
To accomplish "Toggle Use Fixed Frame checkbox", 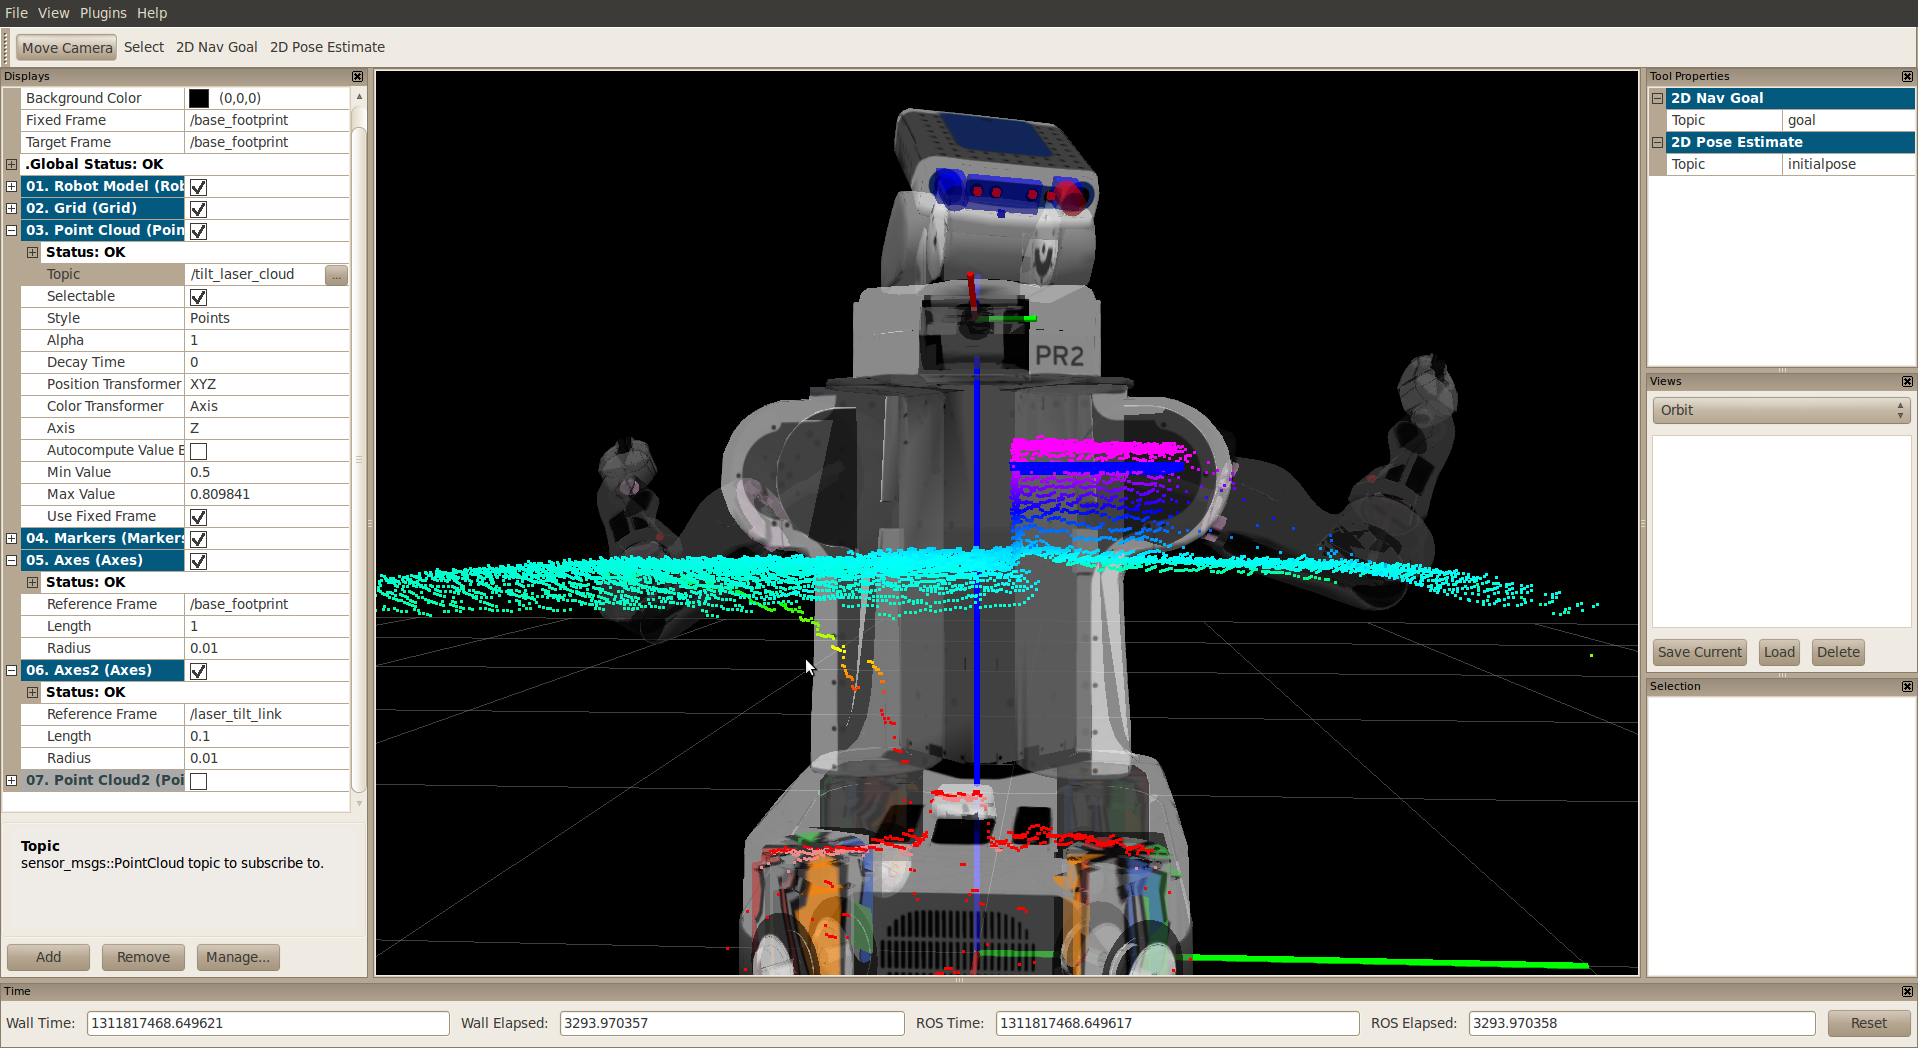I will (x=199, y=517).
